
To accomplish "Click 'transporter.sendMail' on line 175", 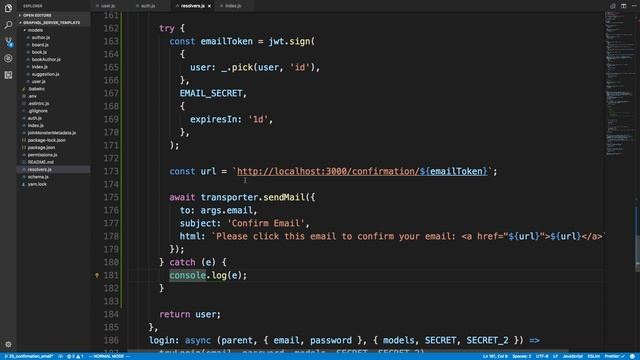I will tap(253, 198).
